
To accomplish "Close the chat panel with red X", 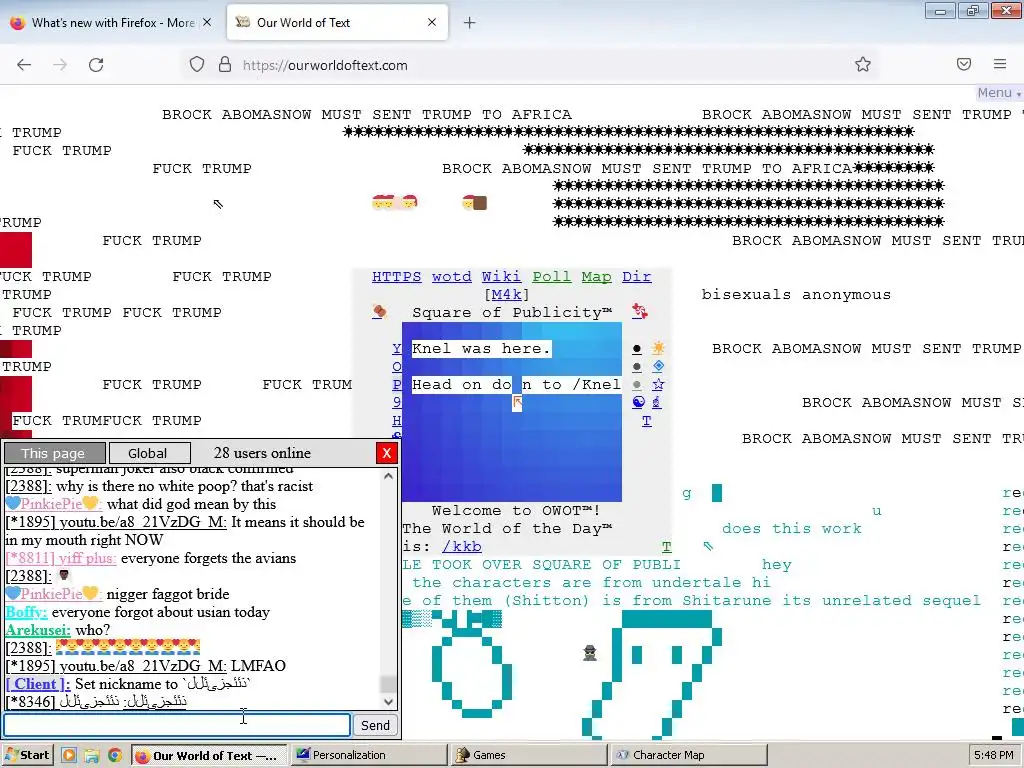I will pos(386,453).
